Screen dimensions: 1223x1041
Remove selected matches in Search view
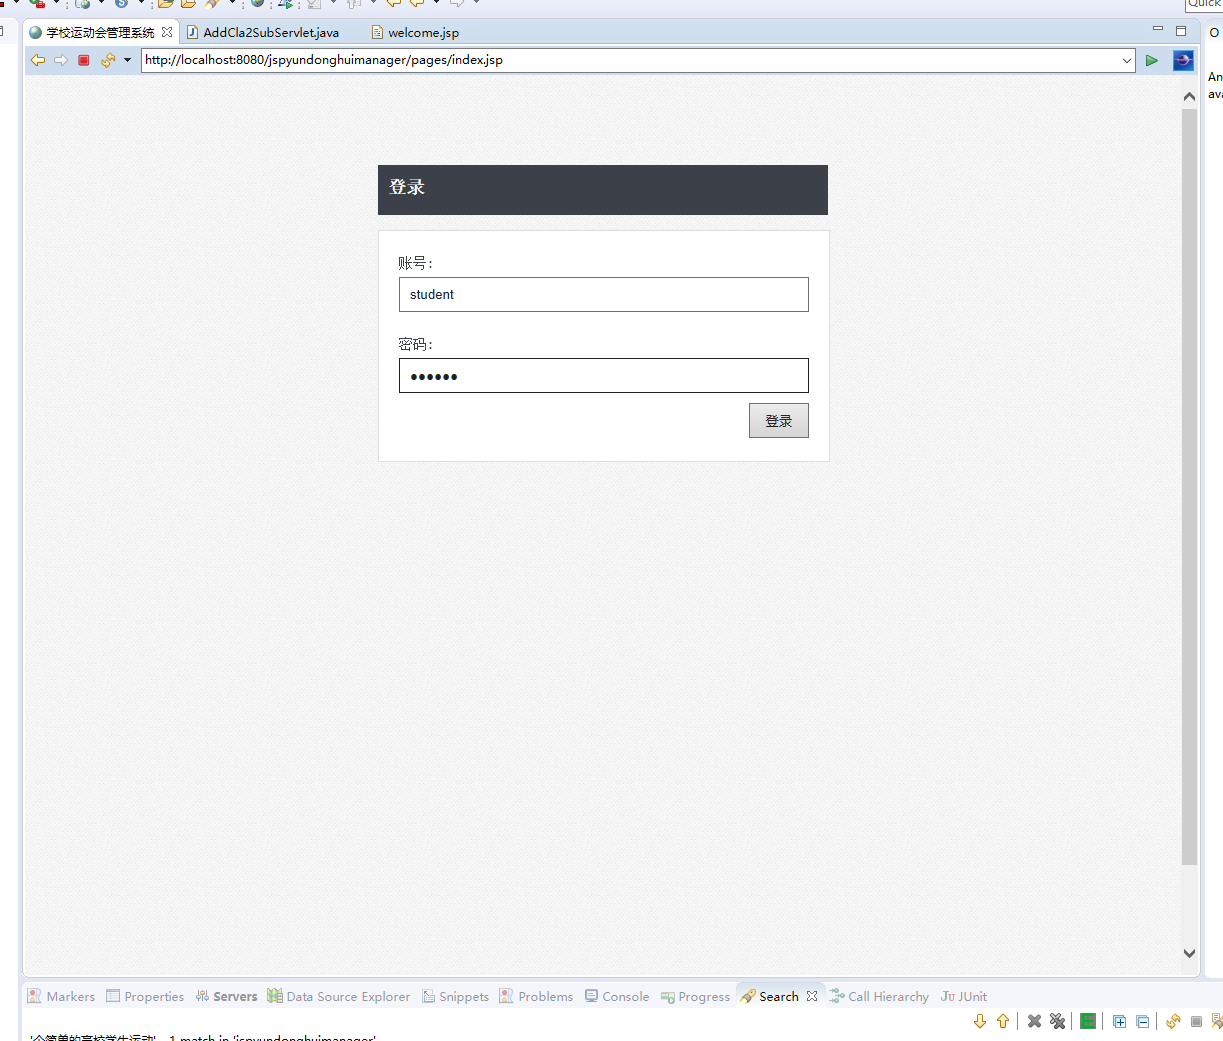1035,1021
